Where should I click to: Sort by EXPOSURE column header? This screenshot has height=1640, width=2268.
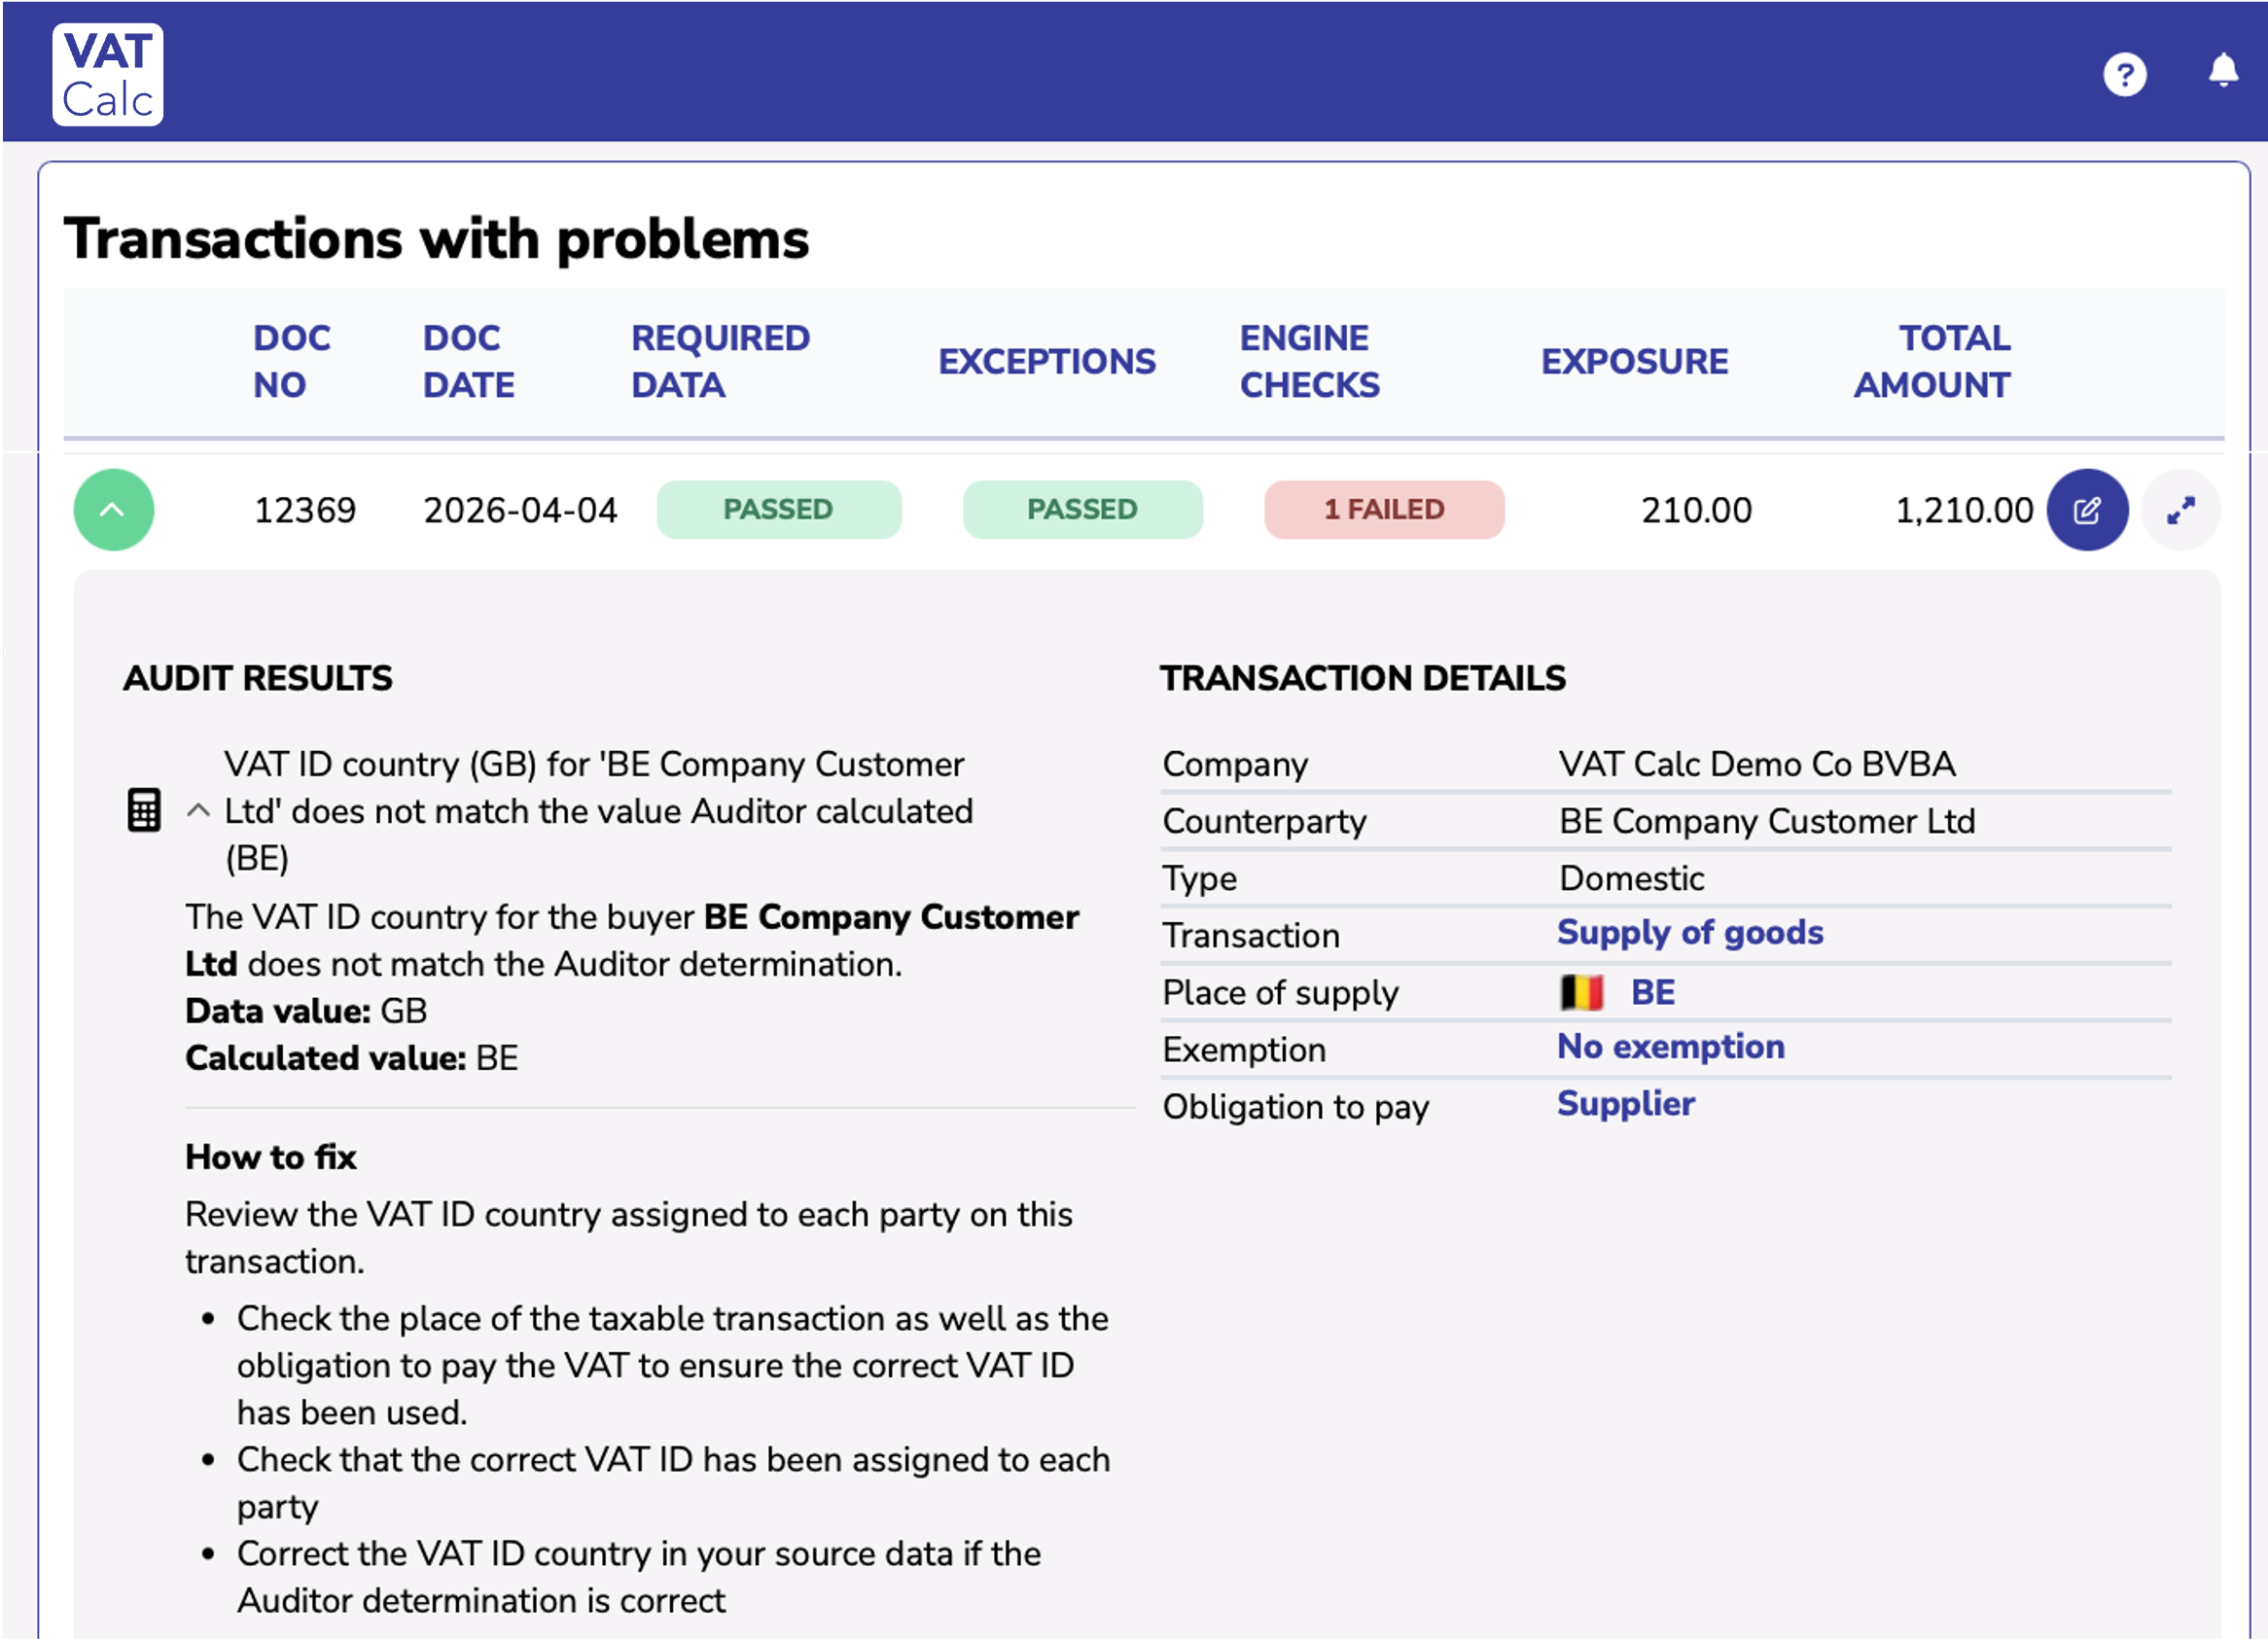coord(1634,361)
